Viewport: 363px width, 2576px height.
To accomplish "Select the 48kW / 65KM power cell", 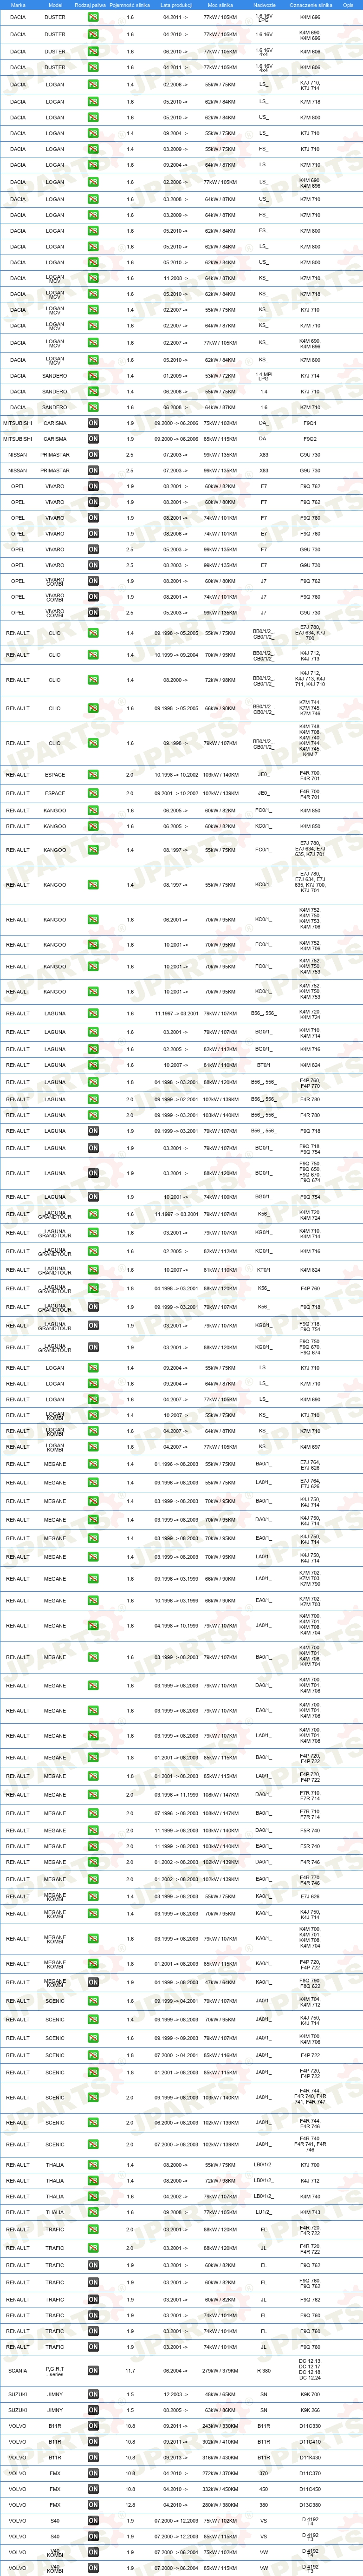I will (x=220, y=2394).
